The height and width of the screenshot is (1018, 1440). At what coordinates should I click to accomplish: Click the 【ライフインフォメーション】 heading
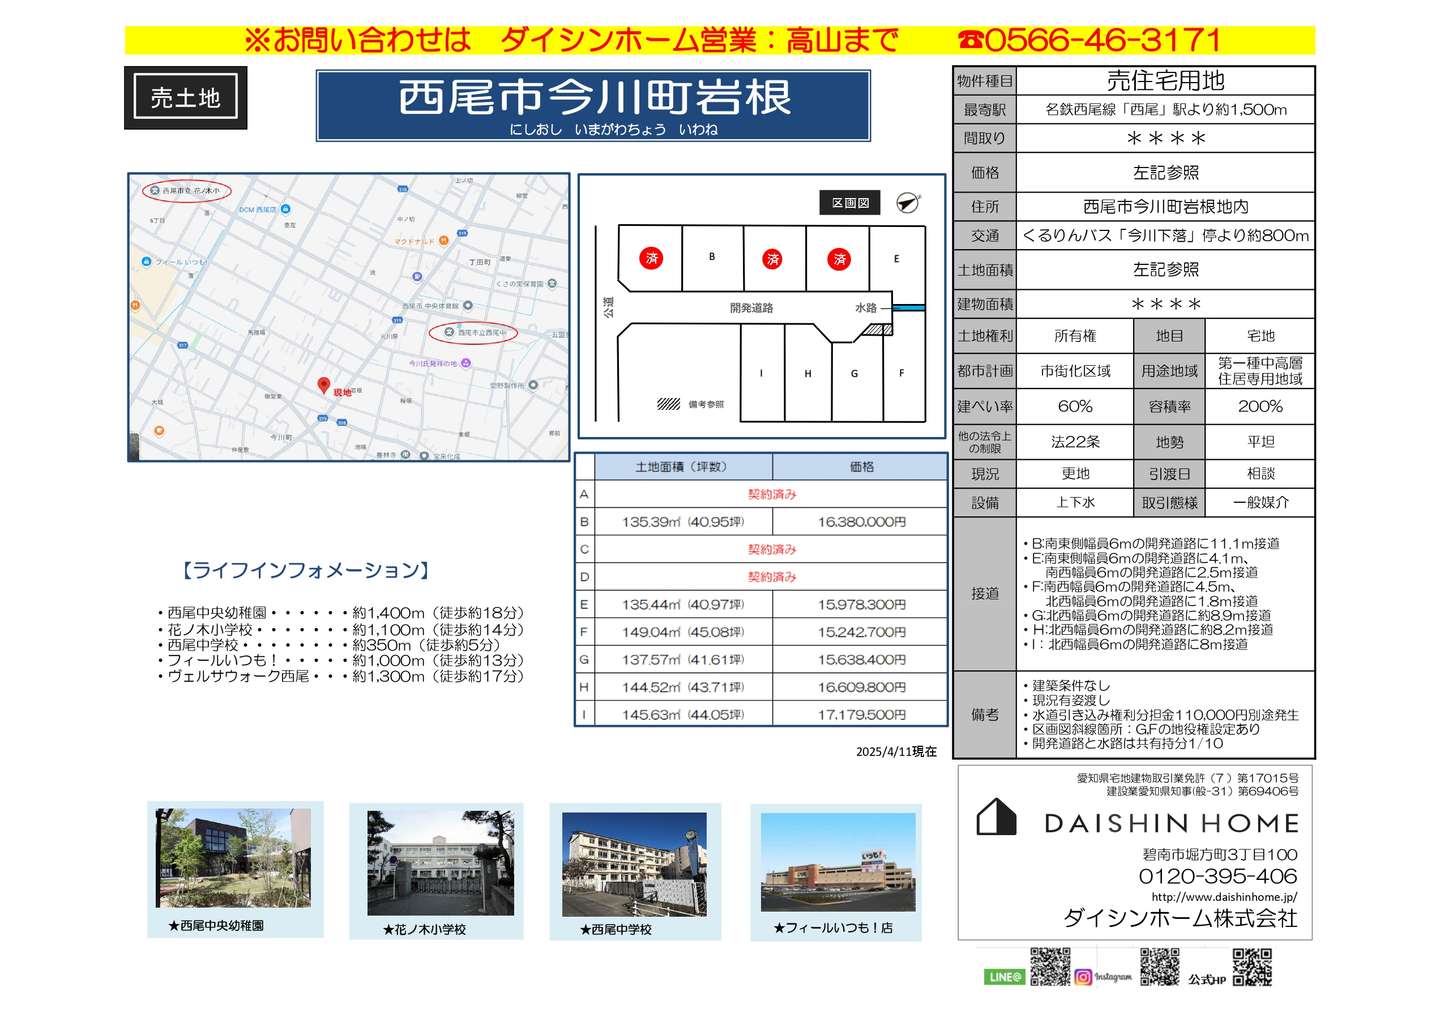[305, 571]
